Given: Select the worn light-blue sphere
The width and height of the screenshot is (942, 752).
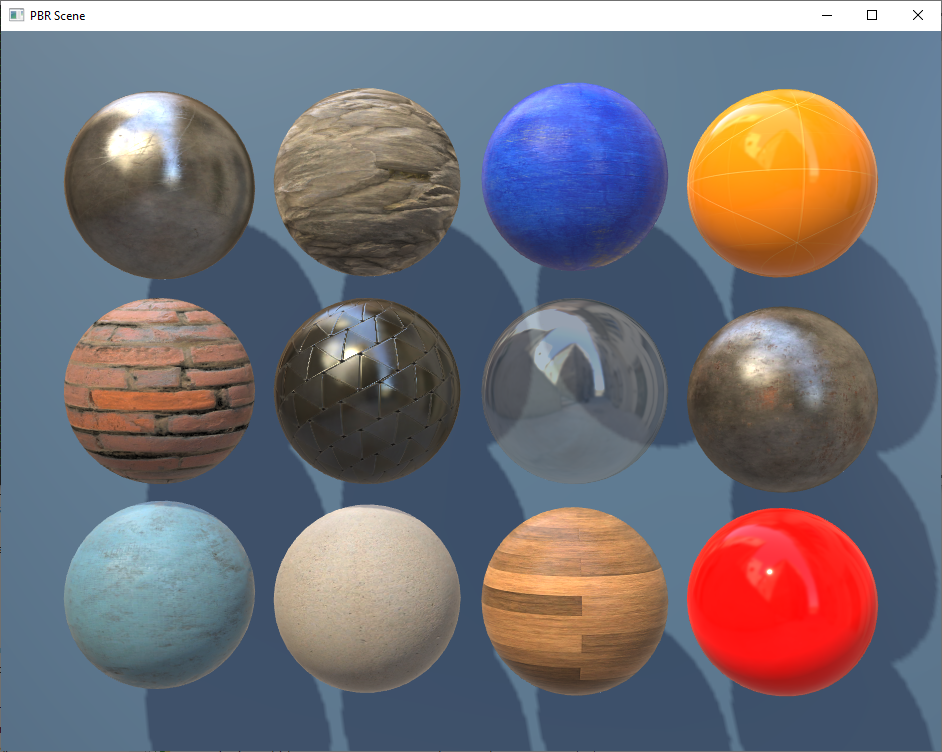Looking at the screenshot, I should pos(159,595).
